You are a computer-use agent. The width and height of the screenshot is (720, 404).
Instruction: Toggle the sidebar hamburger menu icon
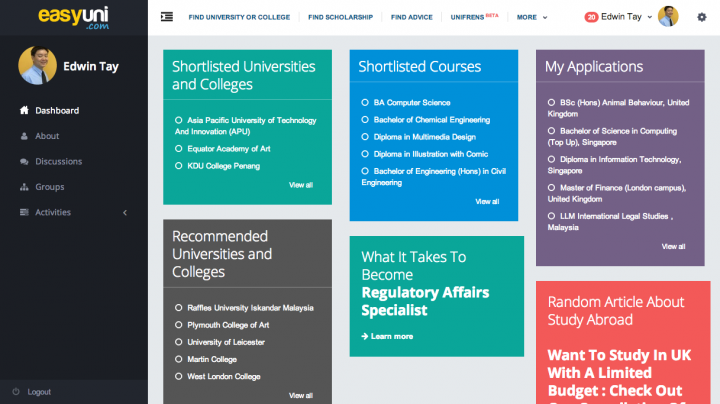(x=167, y=17)
